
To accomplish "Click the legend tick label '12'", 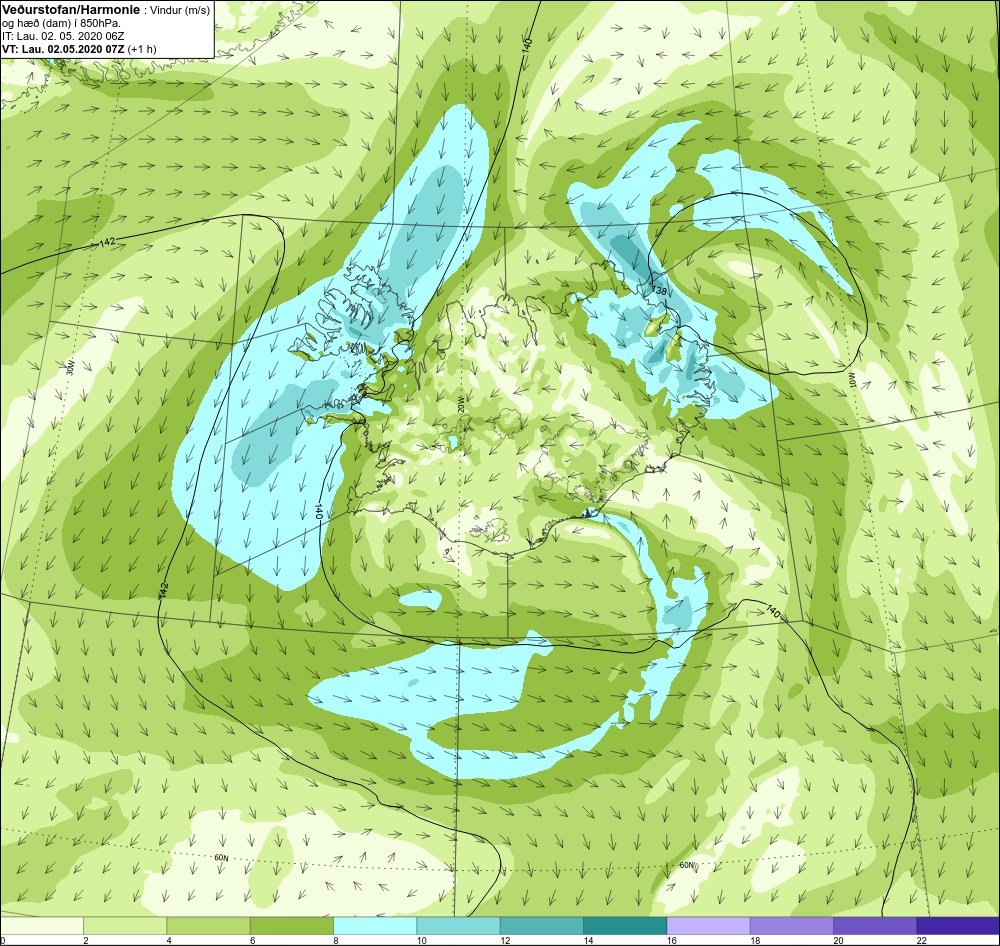I will tap(505, 940).
